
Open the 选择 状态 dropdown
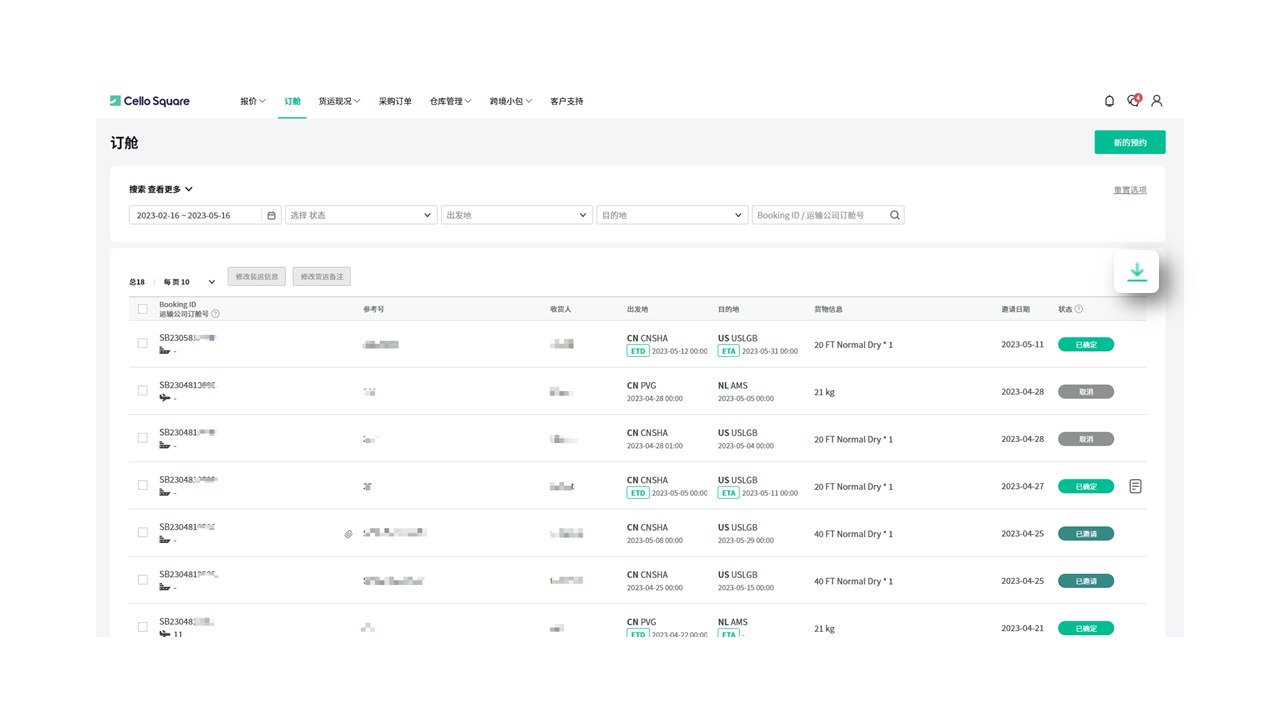361,215
